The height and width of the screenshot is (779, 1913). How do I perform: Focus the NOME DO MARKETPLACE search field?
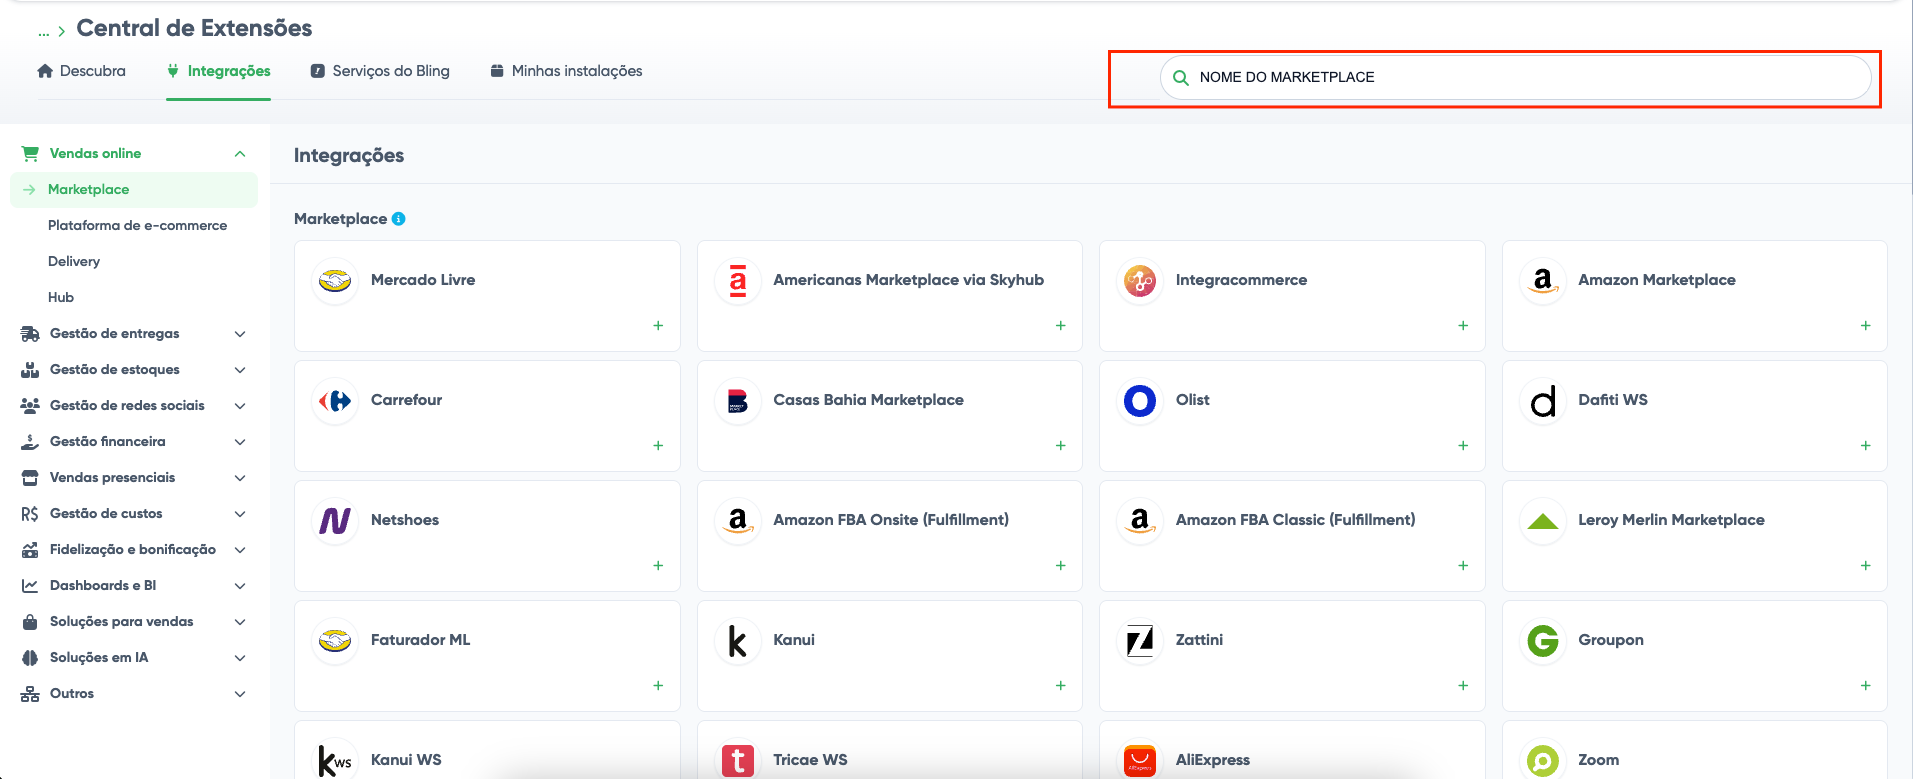[1515, 77]
